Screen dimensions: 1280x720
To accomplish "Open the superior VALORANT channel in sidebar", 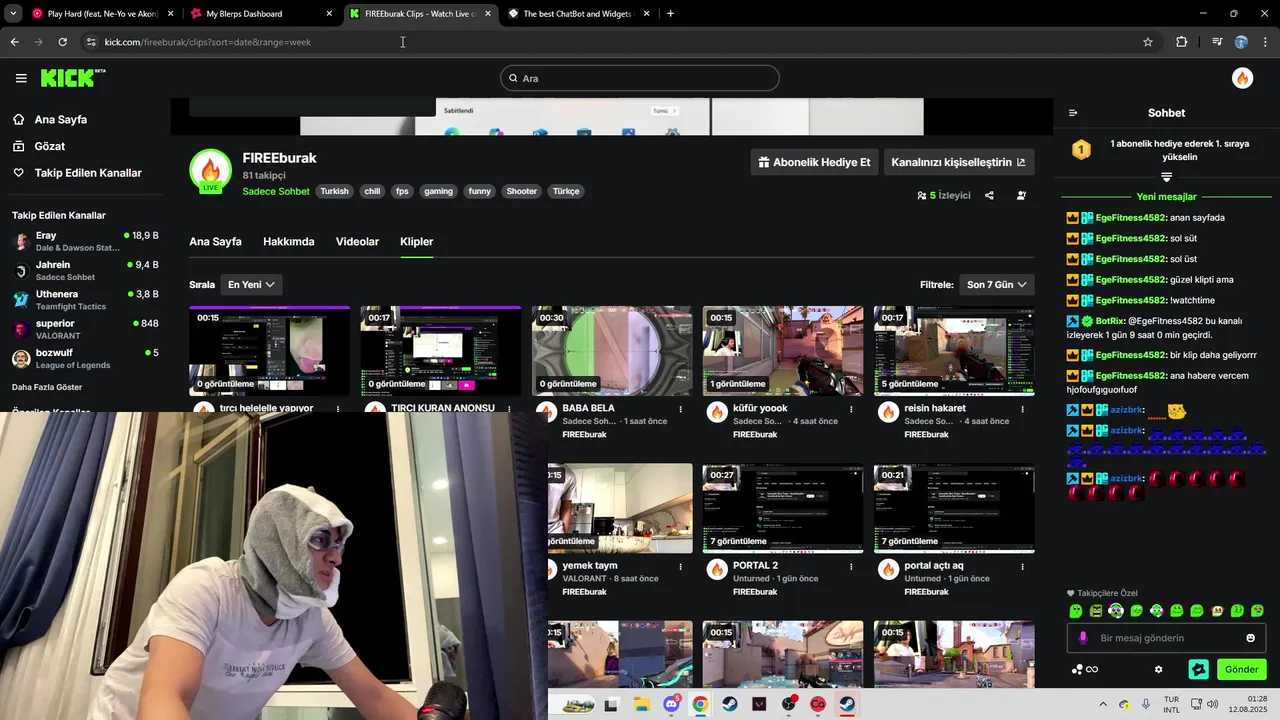I will tap(85, 329).
